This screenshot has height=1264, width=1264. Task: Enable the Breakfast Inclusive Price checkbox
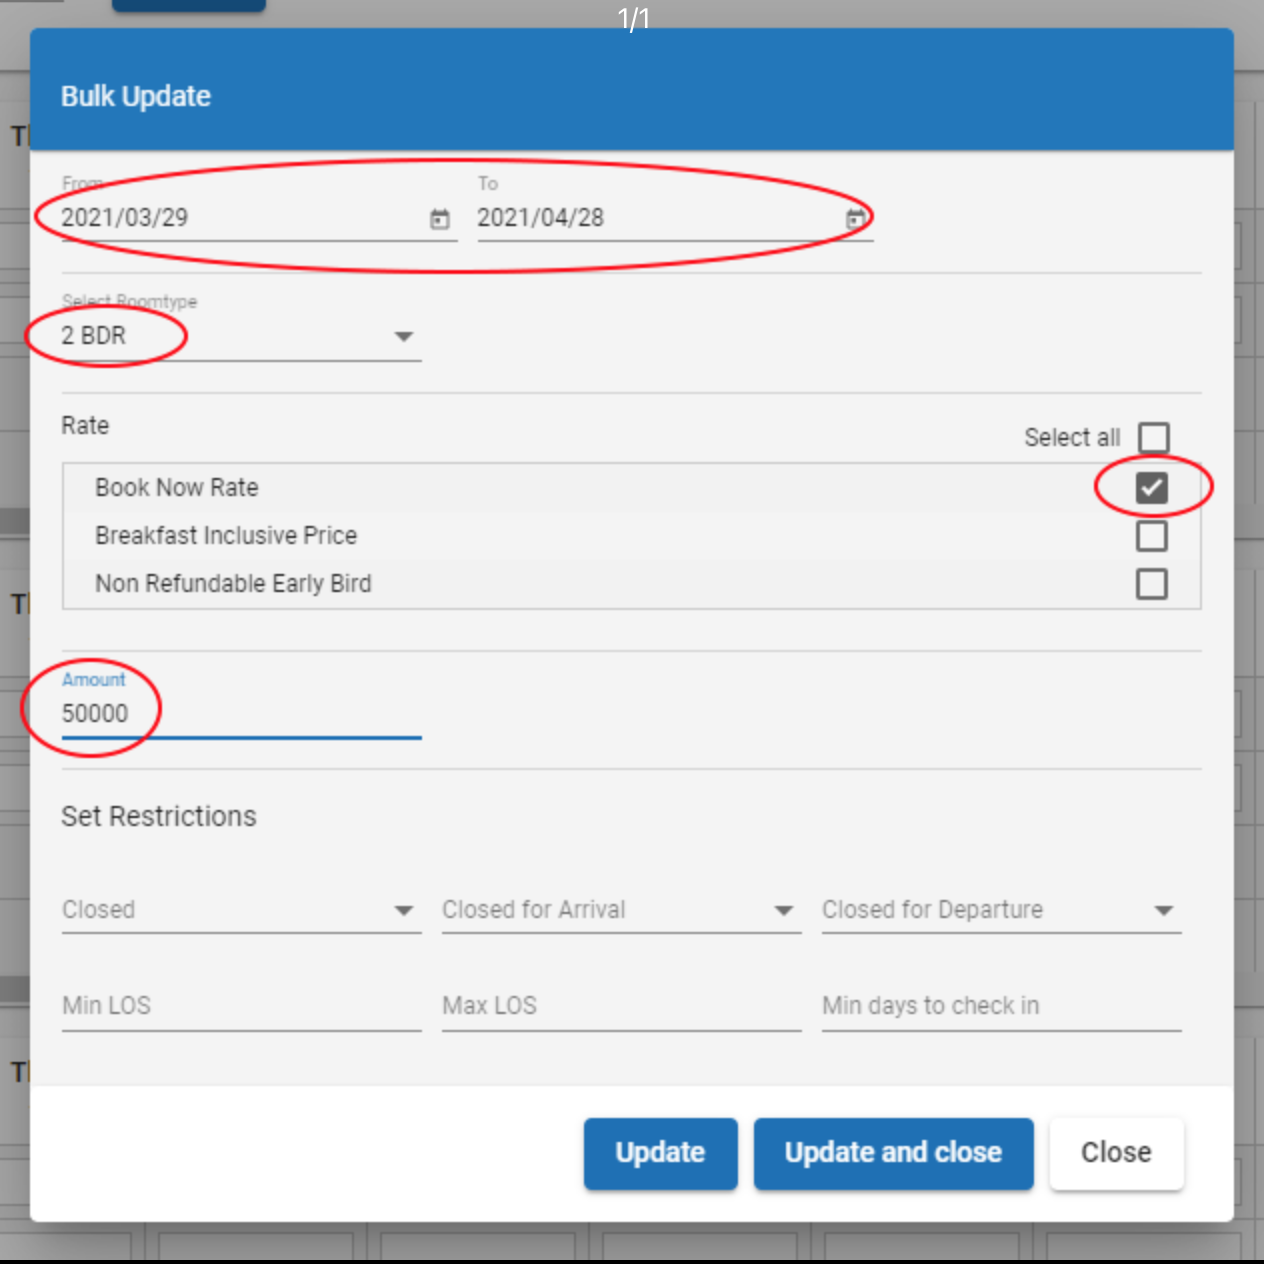1151,536
